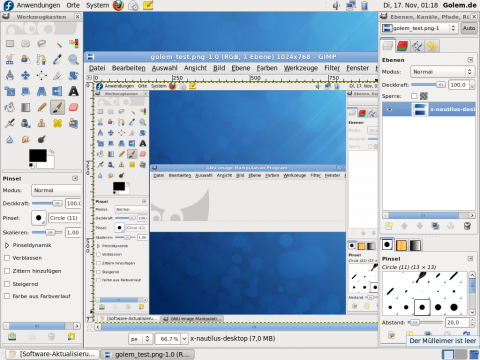Select the Zoom magnifier tool
480x360 pixels.
point(74,59)
